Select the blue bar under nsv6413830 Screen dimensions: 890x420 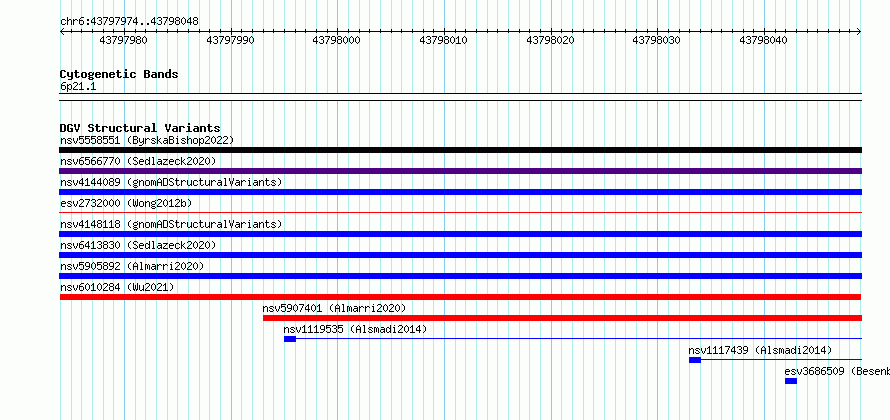pos(460,255)
